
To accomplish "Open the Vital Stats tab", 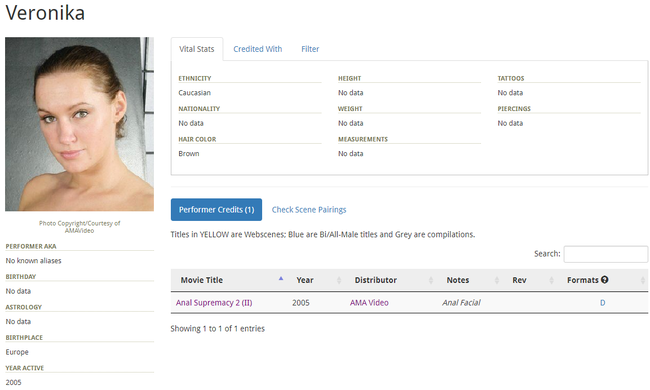I will (196, 49).
